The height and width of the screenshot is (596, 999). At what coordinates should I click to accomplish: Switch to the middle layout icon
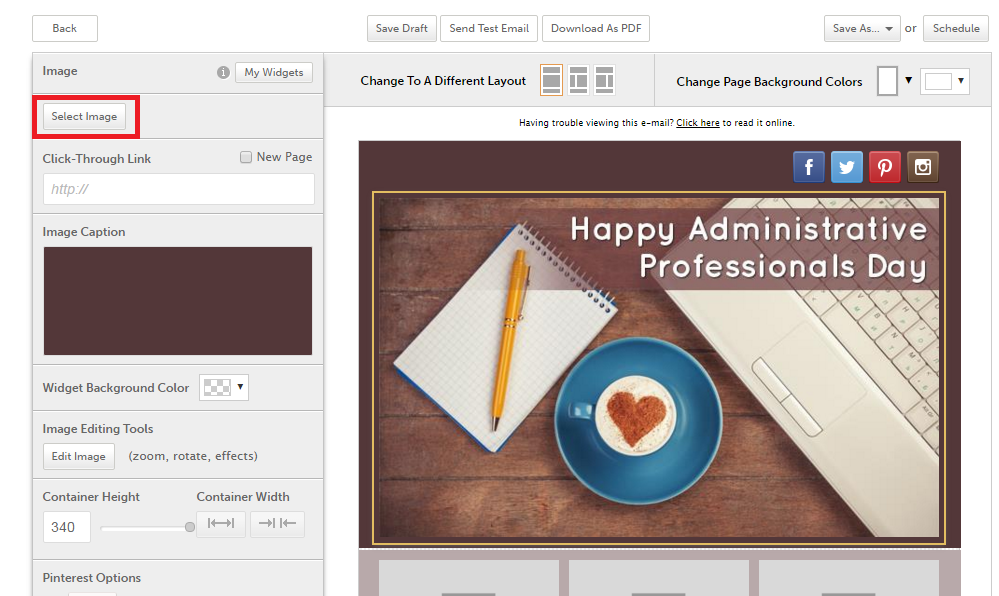(x=578, y=80)
